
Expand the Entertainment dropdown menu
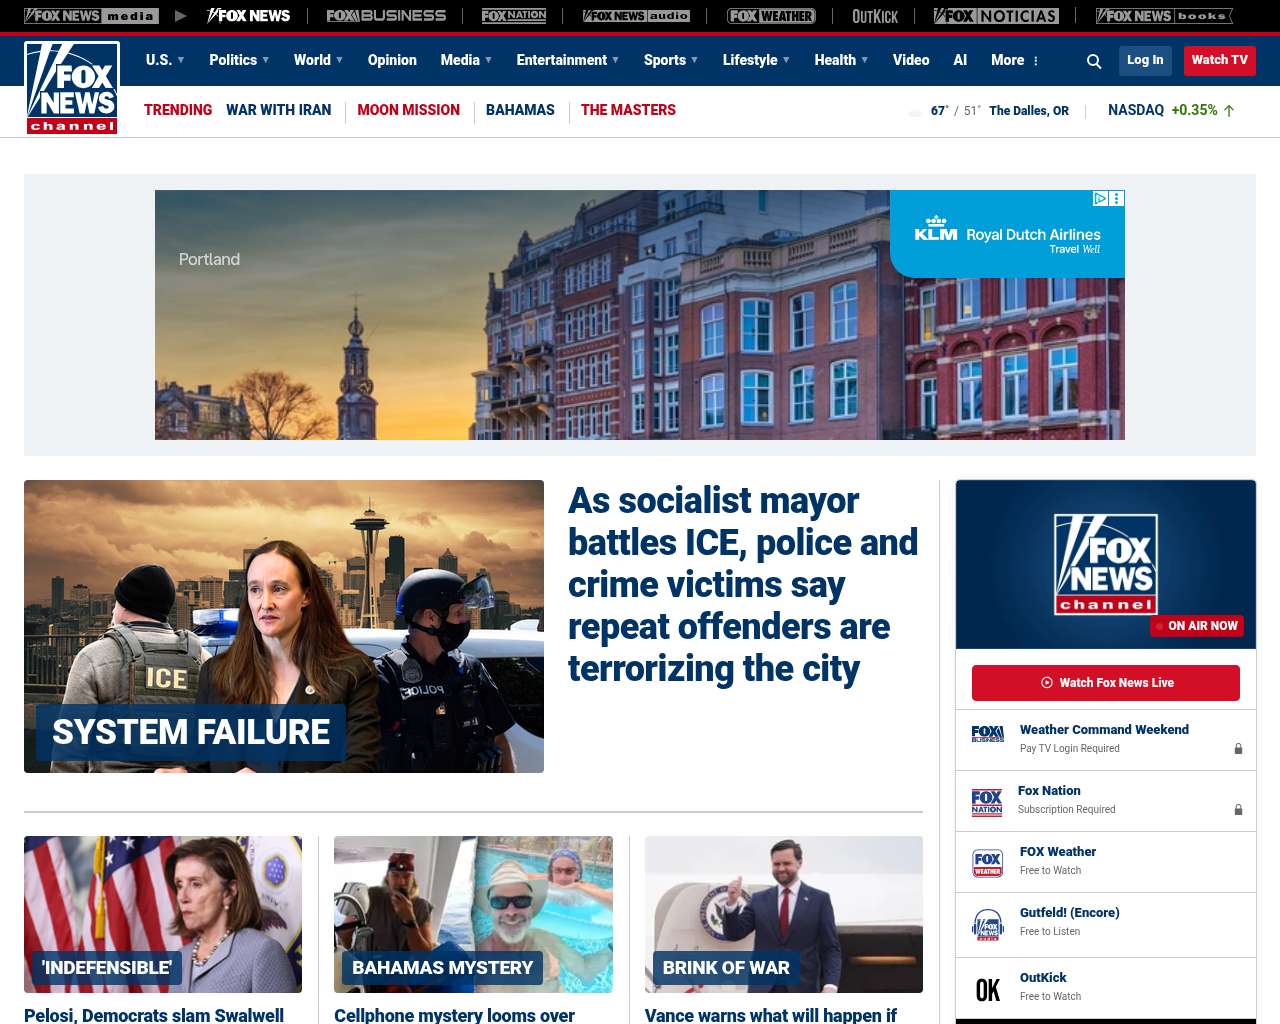point(567,60)
